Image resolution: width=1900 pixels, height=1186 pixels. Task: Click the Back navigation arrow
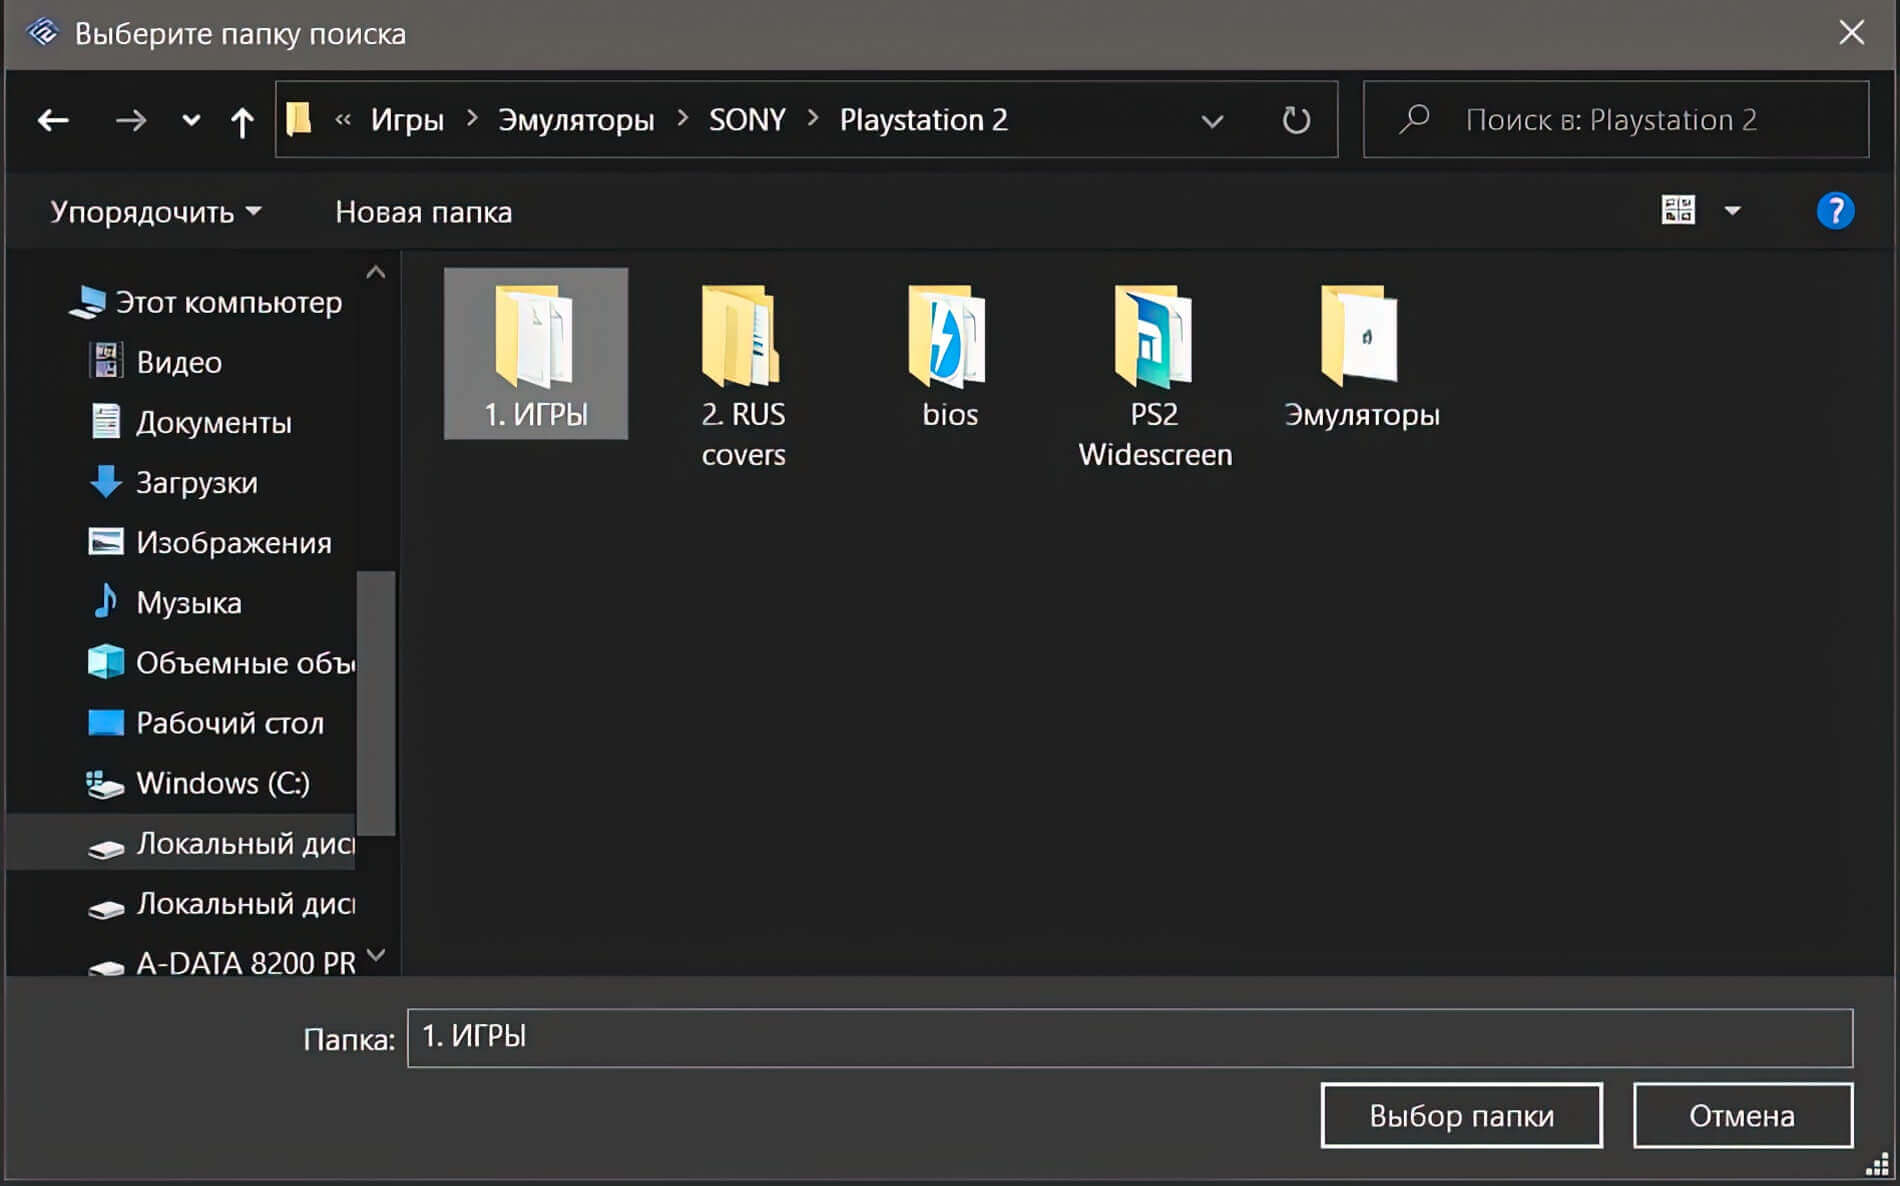click(53, 121)
